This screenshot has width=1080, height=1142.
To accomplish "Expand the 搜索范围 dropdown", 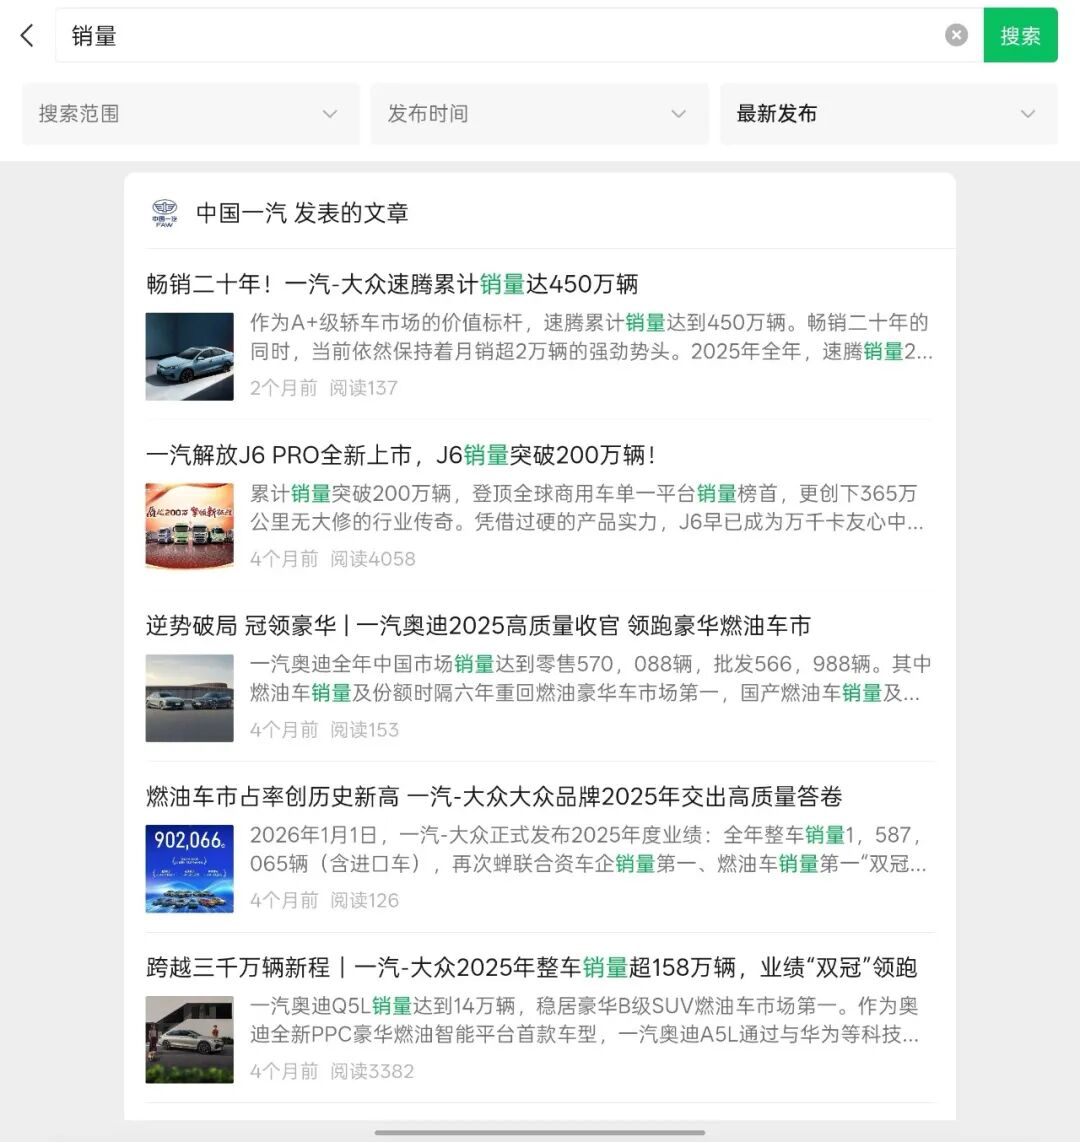I will [191, 114].
